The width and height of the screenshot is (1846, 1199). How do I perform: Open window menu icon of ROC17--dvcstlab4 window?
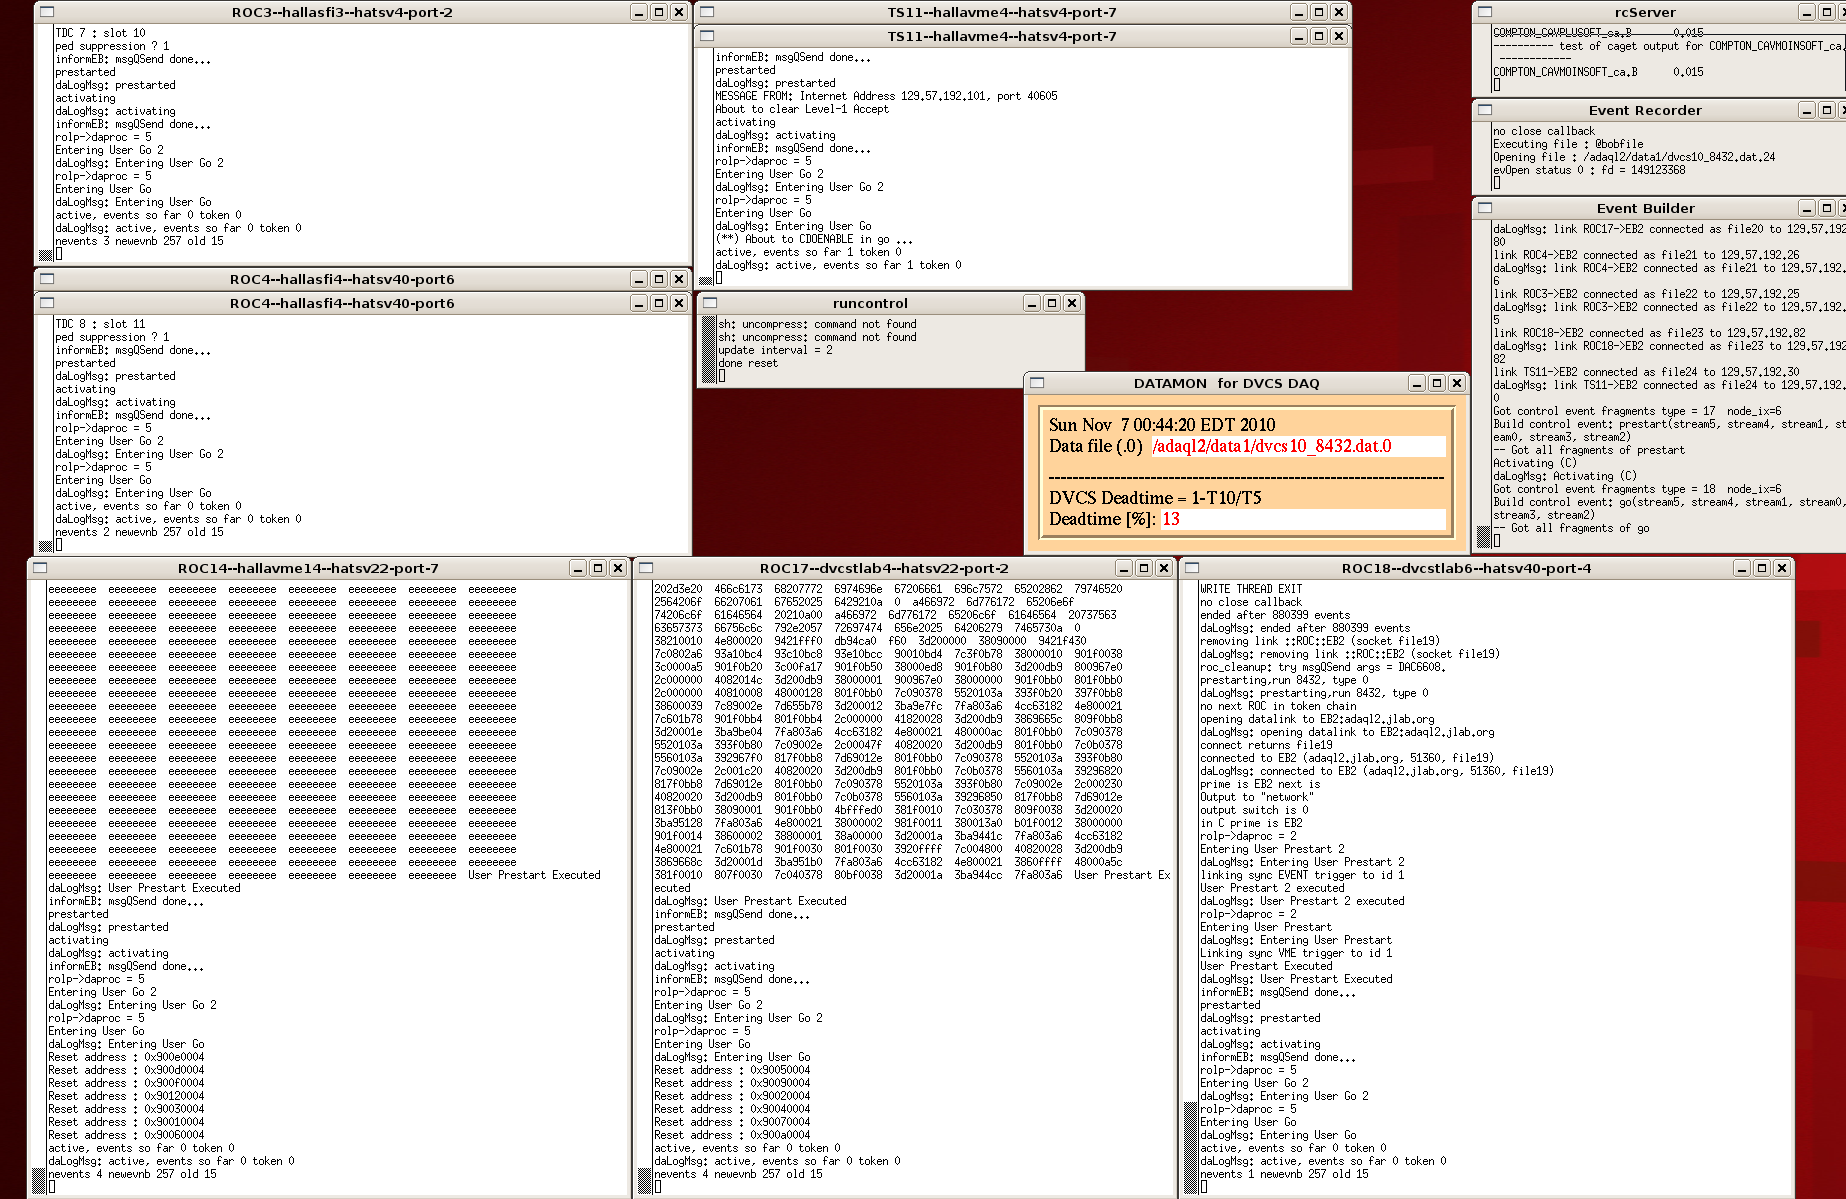(x=646, y=568)
